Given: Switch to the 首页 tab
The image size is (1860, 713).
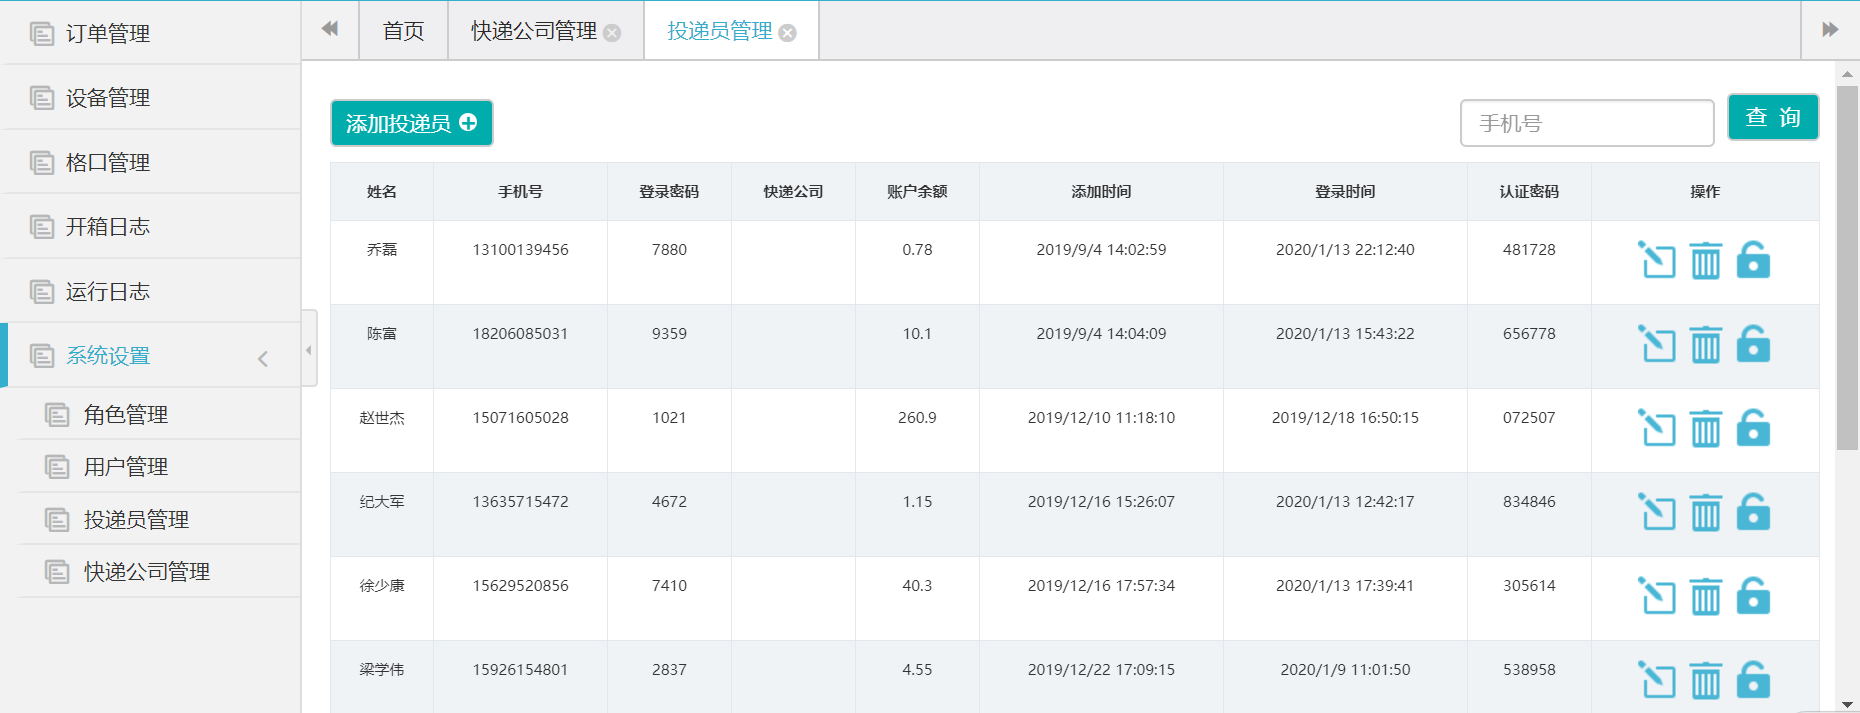Looking at the screenshot, I should pyautogui.click(x=403, y=31).
